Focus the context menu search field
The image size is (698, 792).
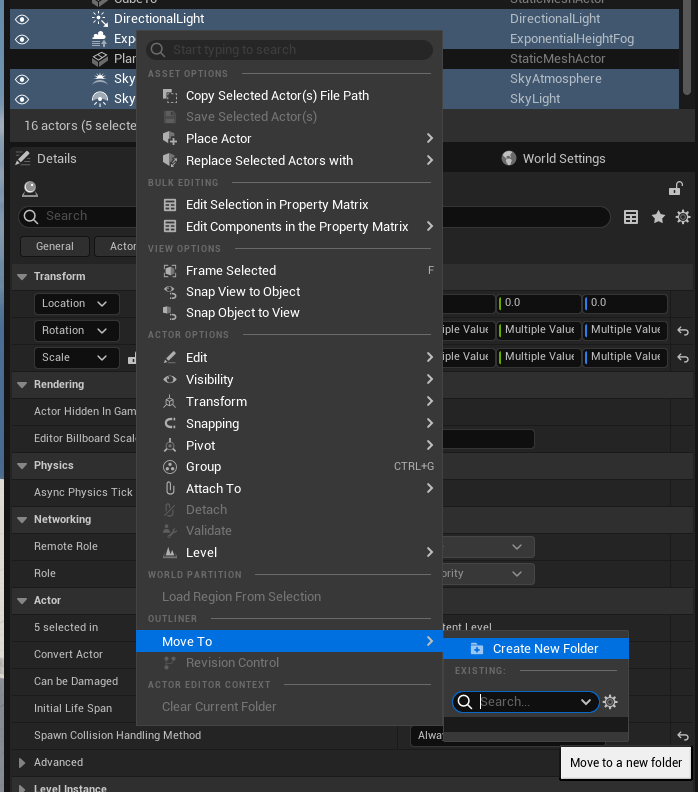point(289,50)
